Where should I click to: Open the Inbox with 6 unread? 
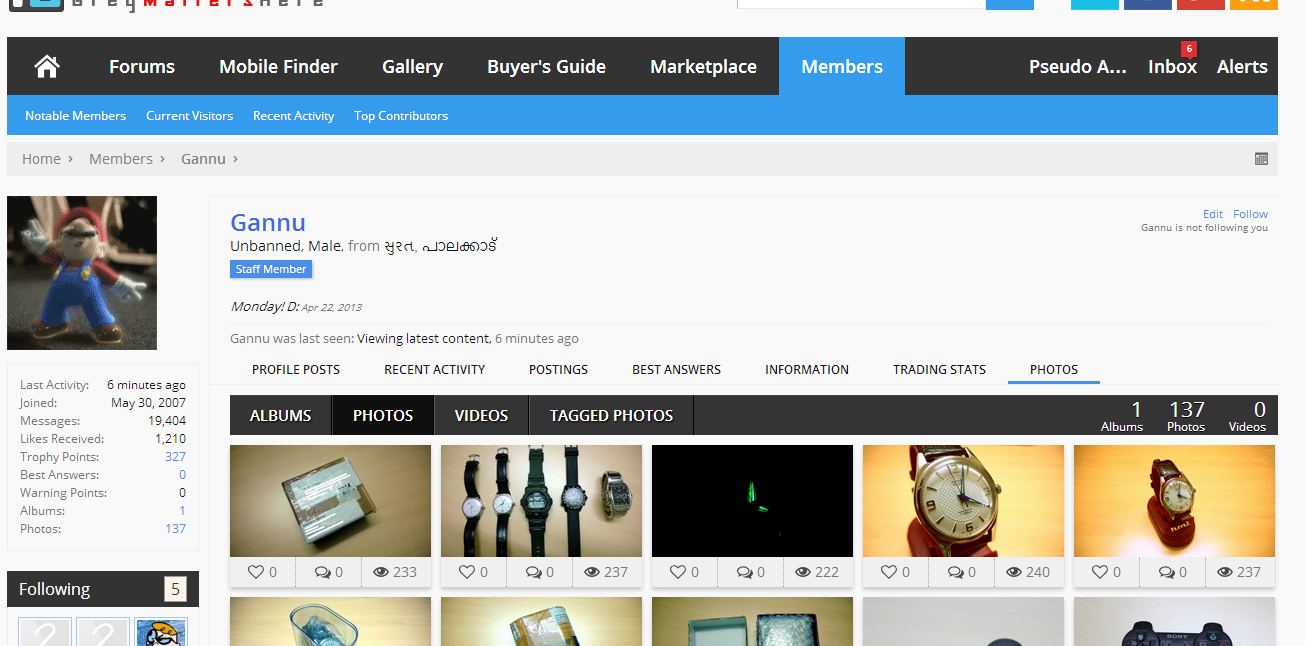pyautogui.click(x=1172, y=67)
